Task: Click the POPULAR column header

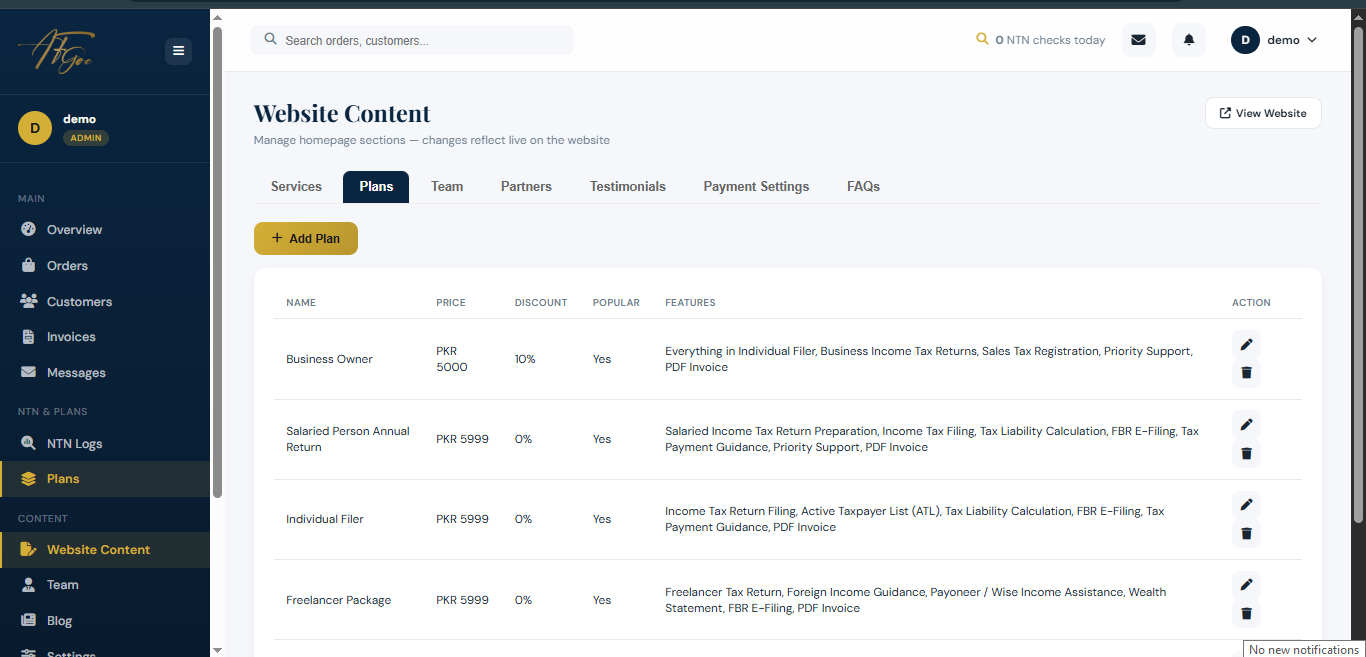Action: (616, 303)
